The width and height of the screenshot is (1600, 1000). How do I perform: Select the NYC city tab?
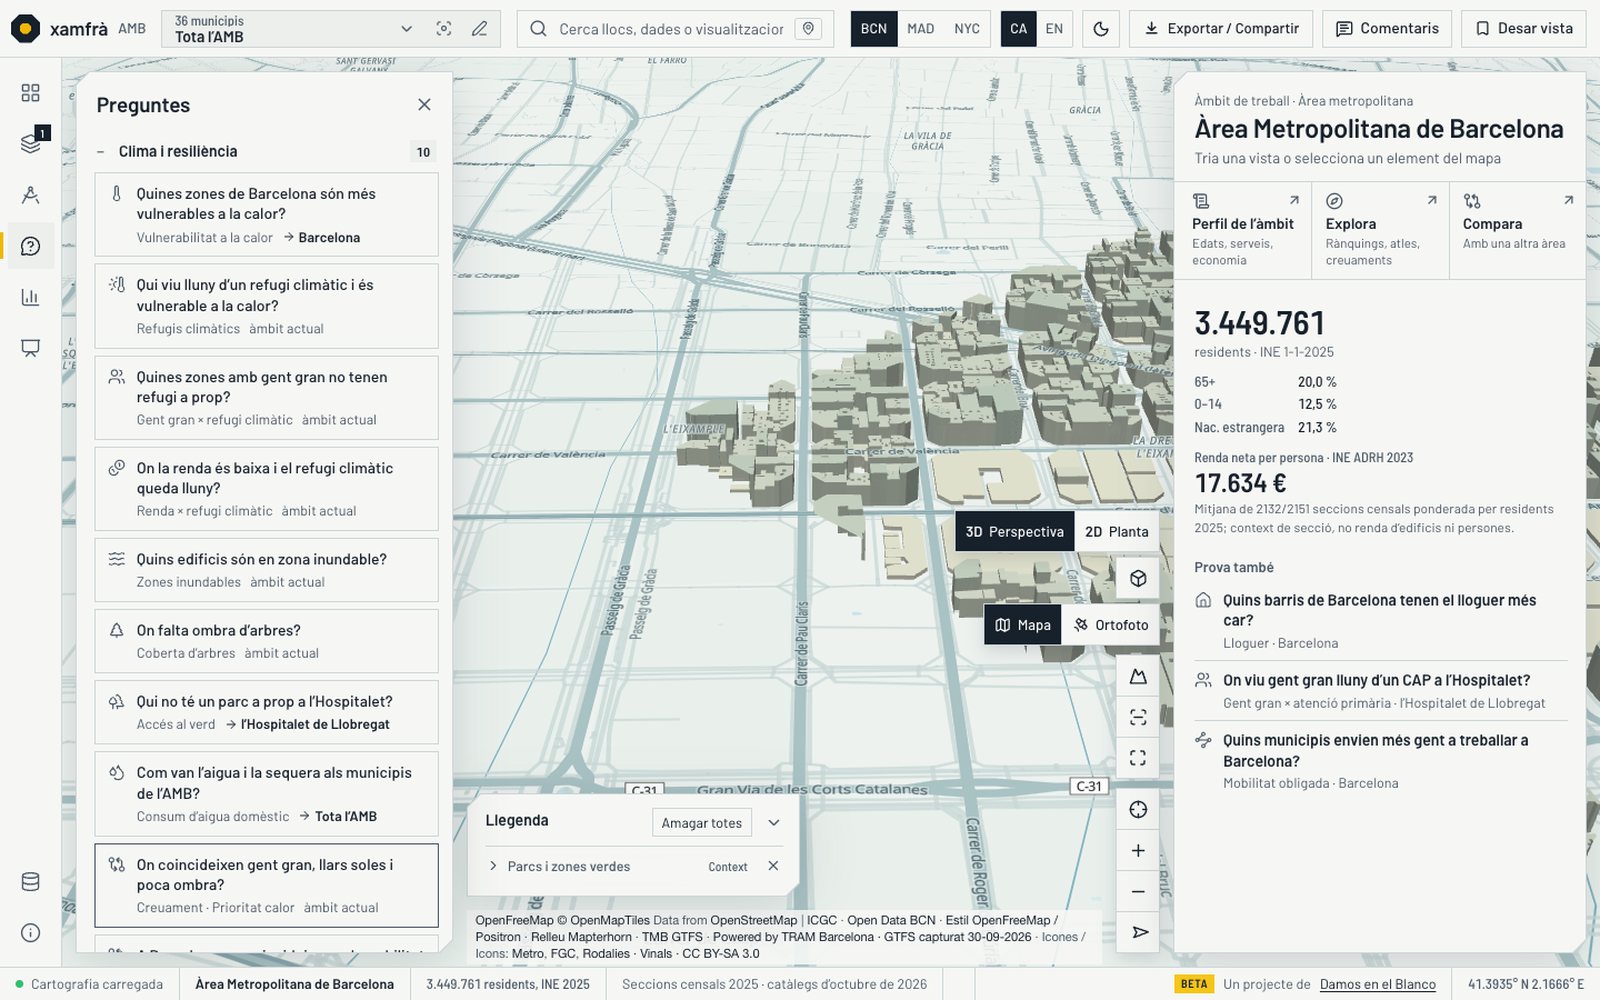[967, 29]
